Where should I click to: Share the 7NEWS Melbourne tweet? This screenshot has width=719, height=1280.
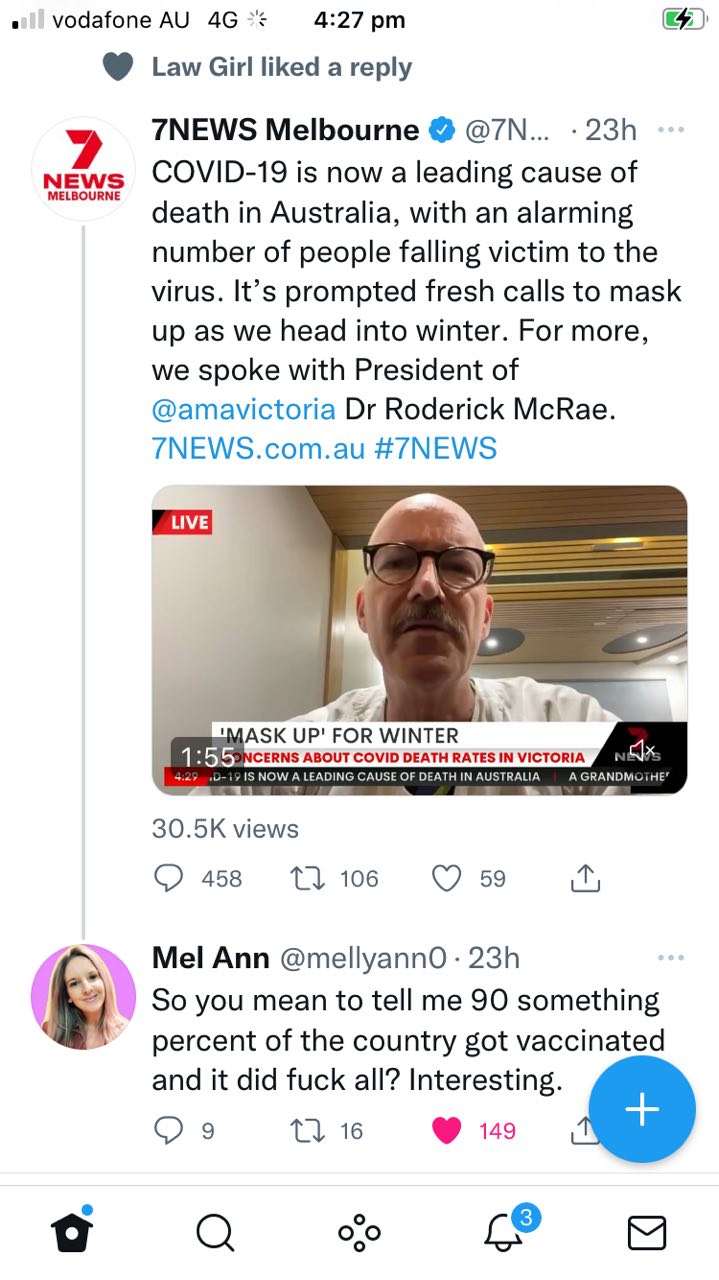coord(585,878)
